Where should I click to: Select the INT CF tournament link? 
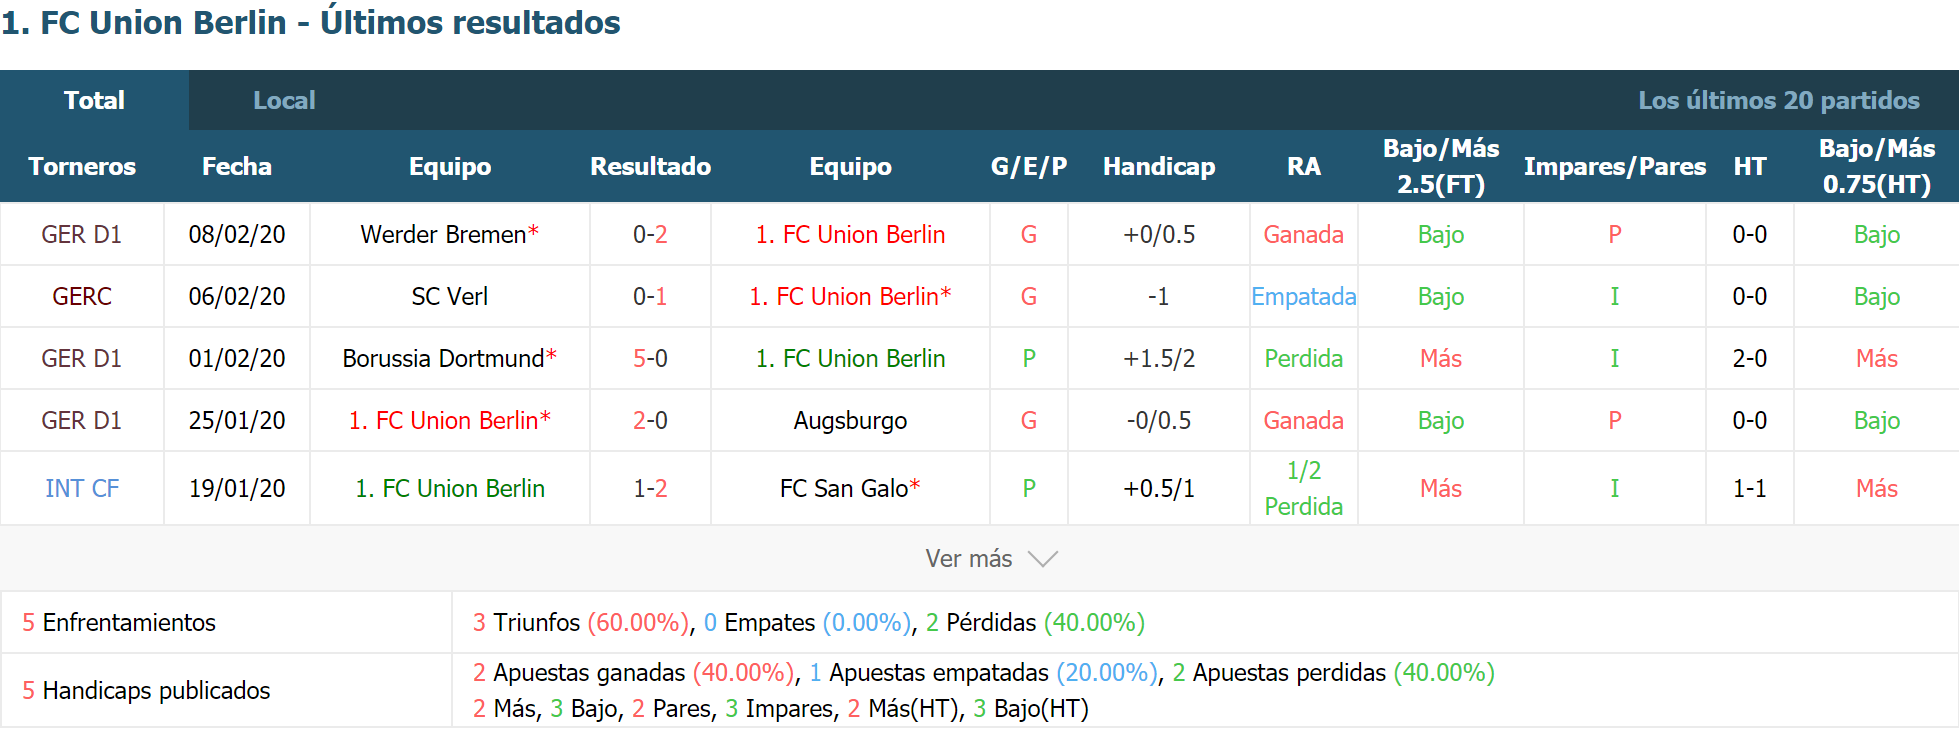click(82, 488)
